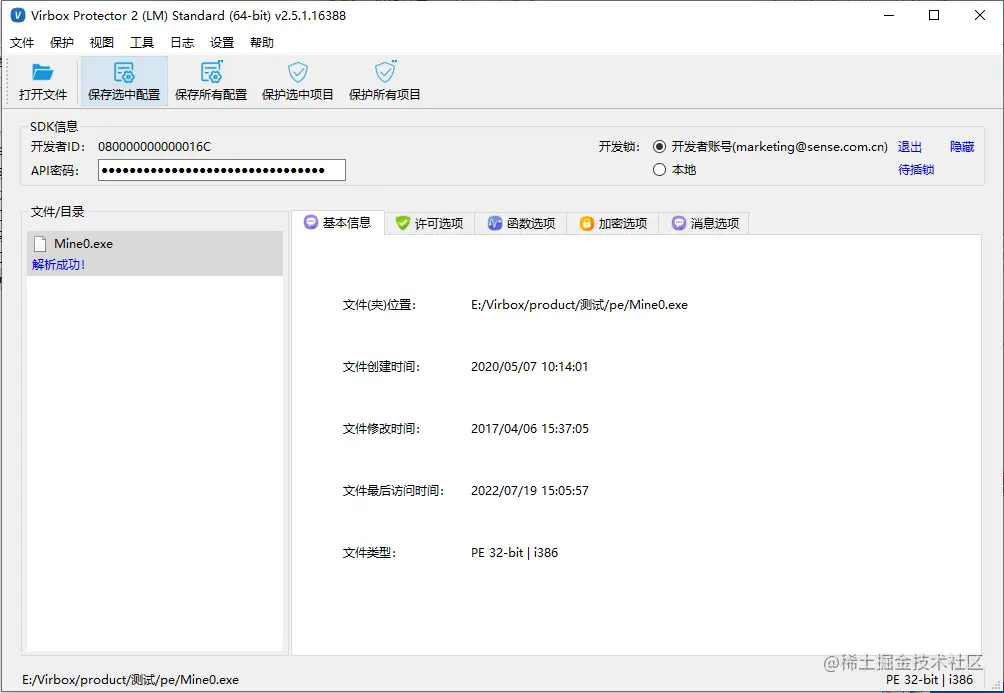Screen dimensions: 1004x693
Task: Click the 打开文件 open file icon
Action: (42, 72)
